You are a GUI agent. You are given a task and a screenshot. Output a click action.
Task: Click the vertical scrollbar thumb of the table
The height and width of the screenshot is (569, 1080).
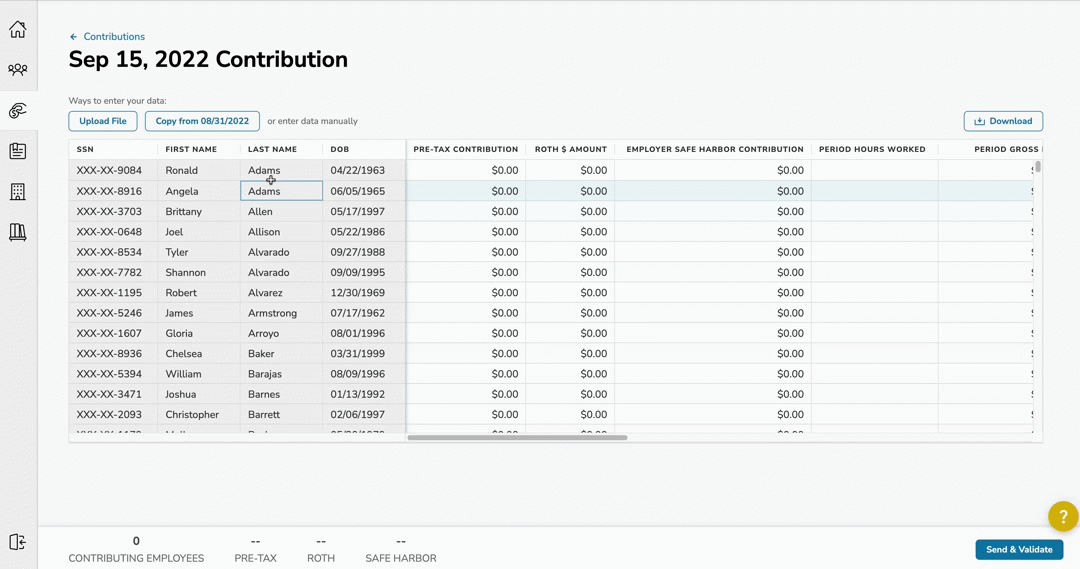click(x=1038, y=167)
